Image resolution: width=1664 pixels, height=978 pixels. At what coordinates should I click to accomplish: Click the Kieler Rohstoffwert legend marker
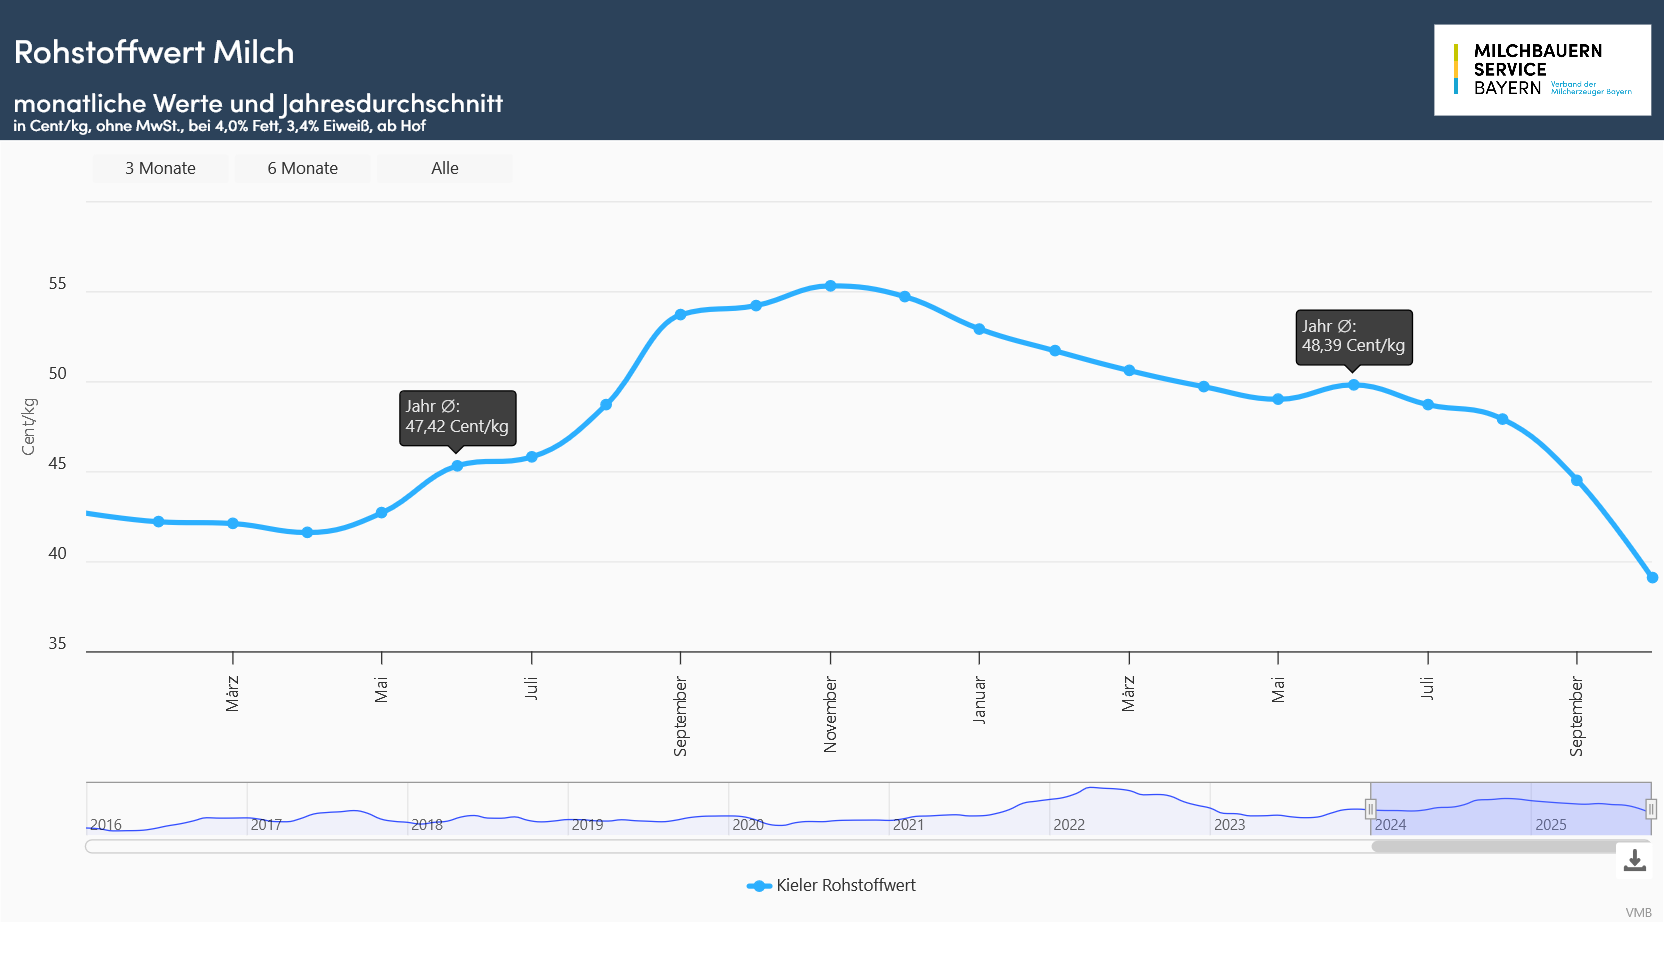click(x=759, y=886)
